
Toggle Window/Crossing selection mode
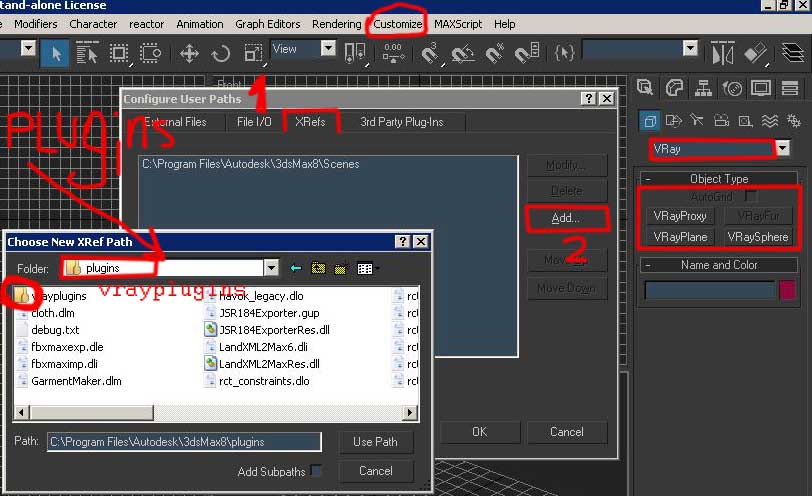pos(150,53)
